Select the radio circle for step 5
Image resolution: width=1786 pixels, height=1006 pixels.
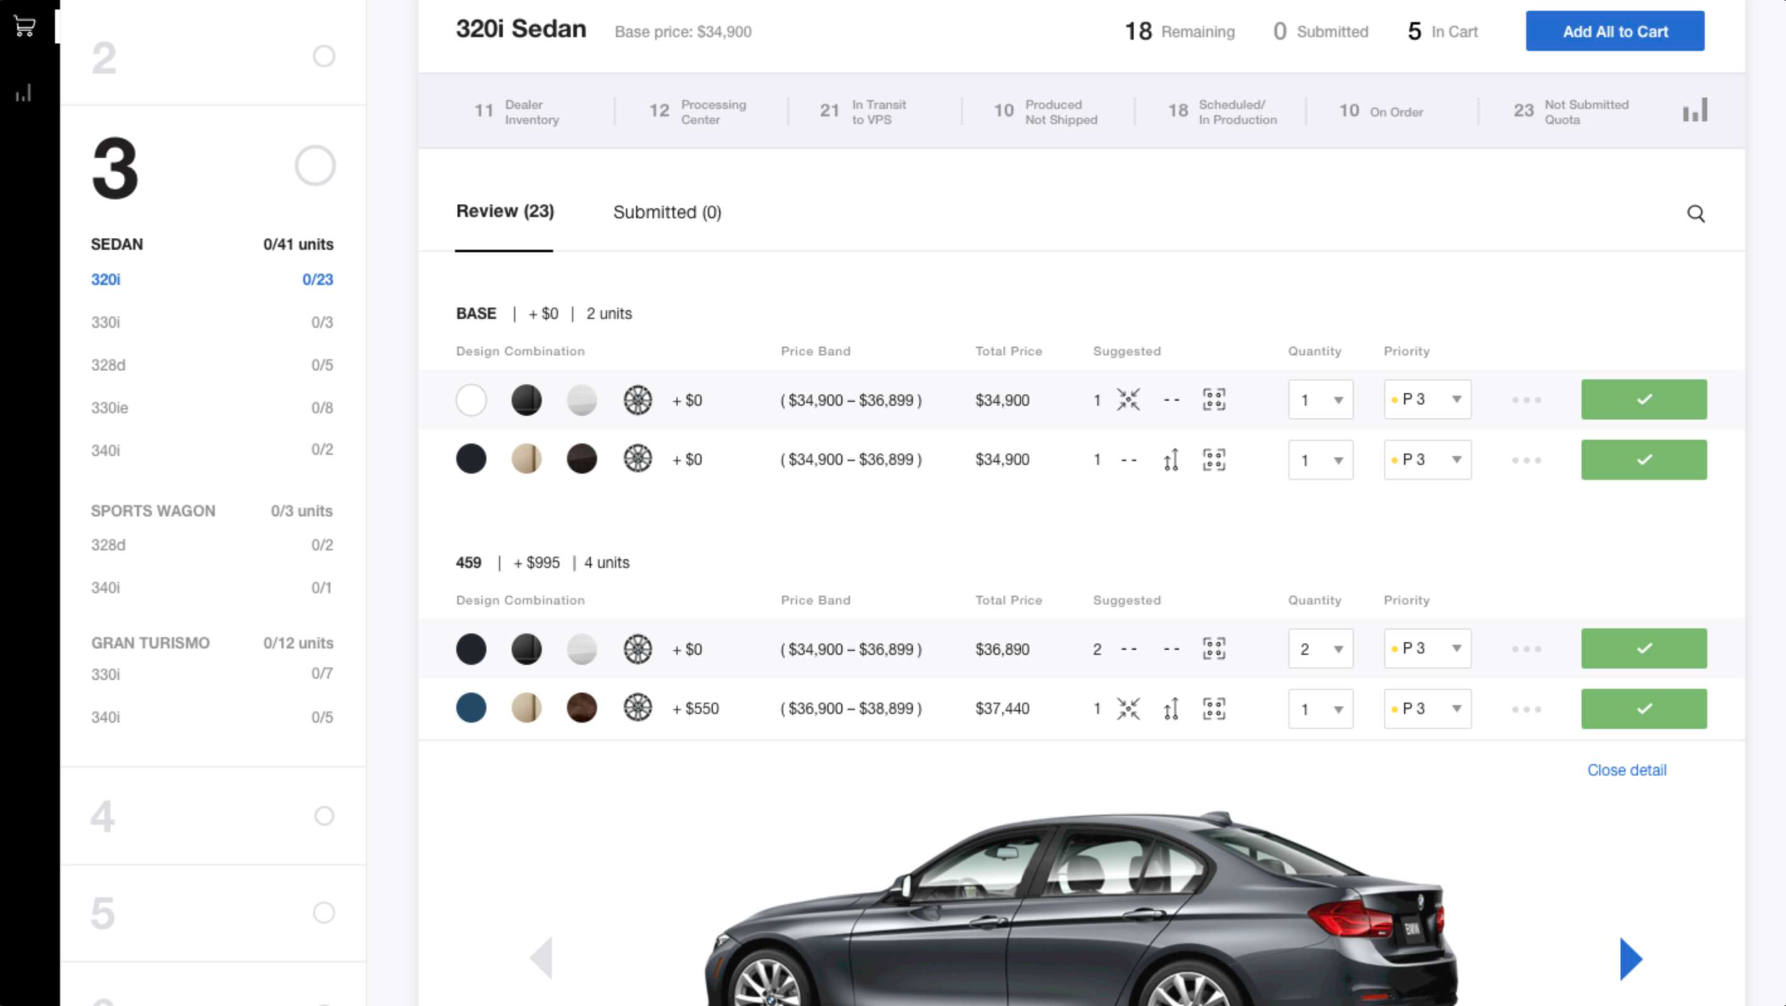tap(324, 913)
